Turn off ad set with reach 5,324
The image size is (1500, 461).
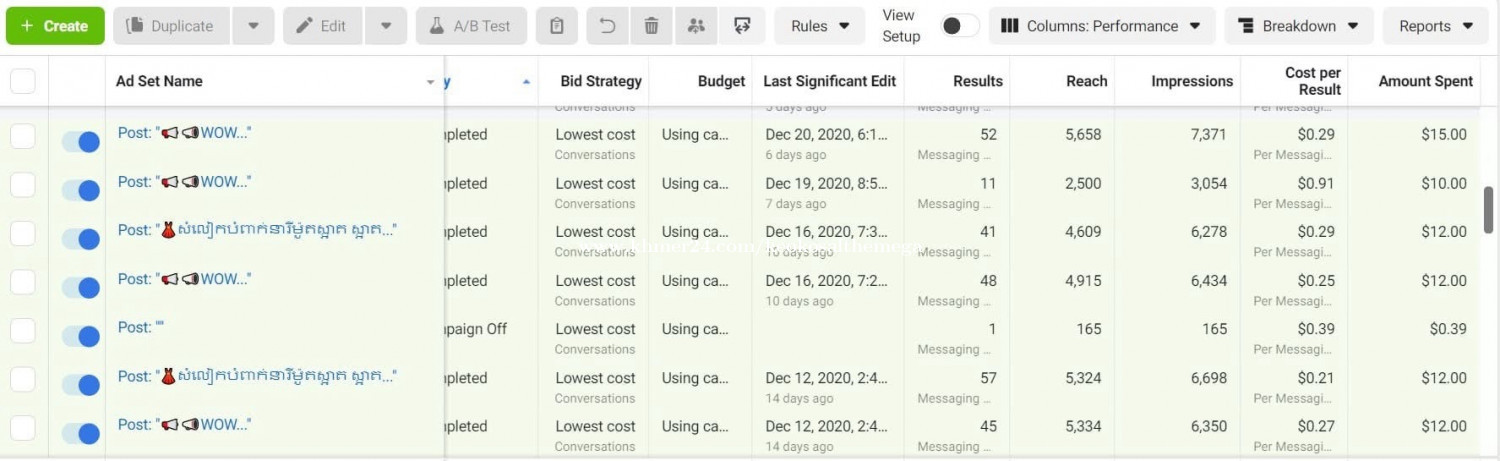(80, 384)
